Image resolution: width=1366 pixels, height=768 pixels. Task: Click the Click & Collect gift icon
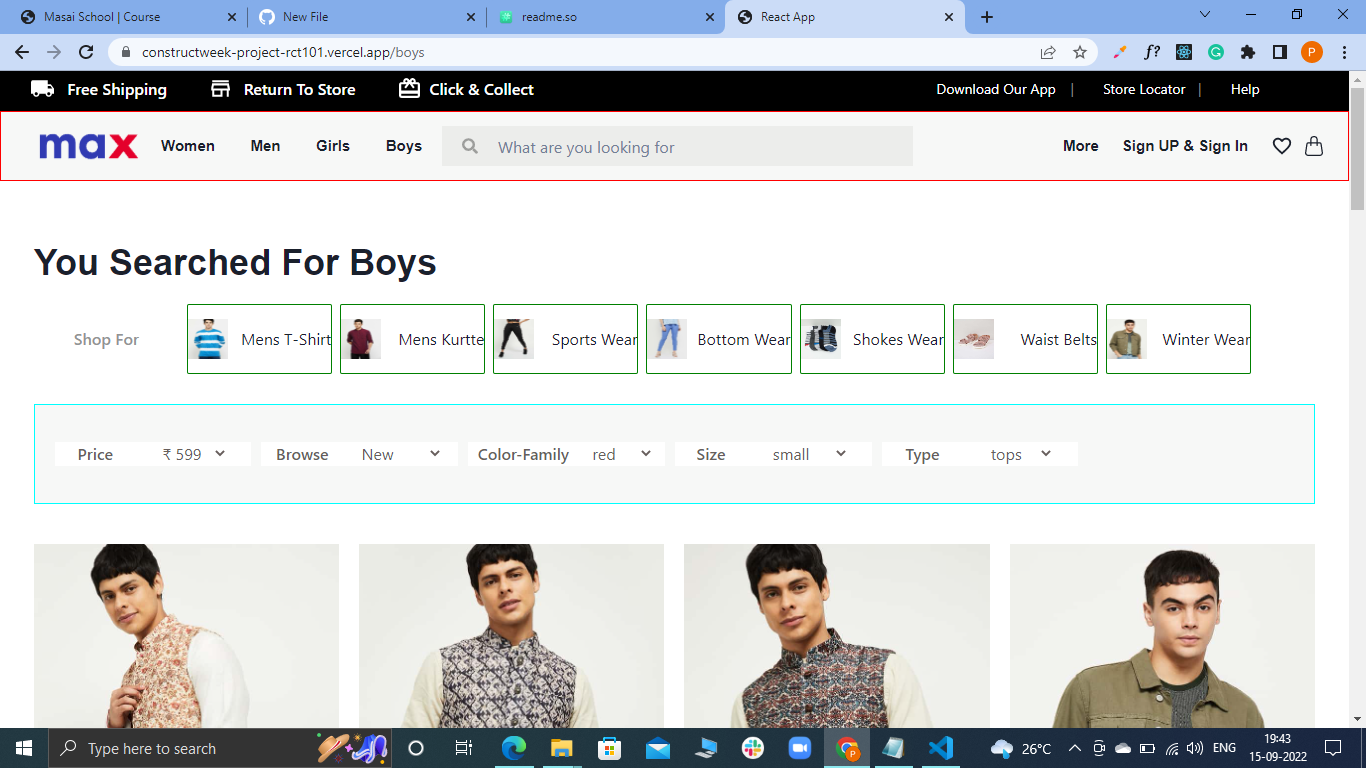[409, 89]
